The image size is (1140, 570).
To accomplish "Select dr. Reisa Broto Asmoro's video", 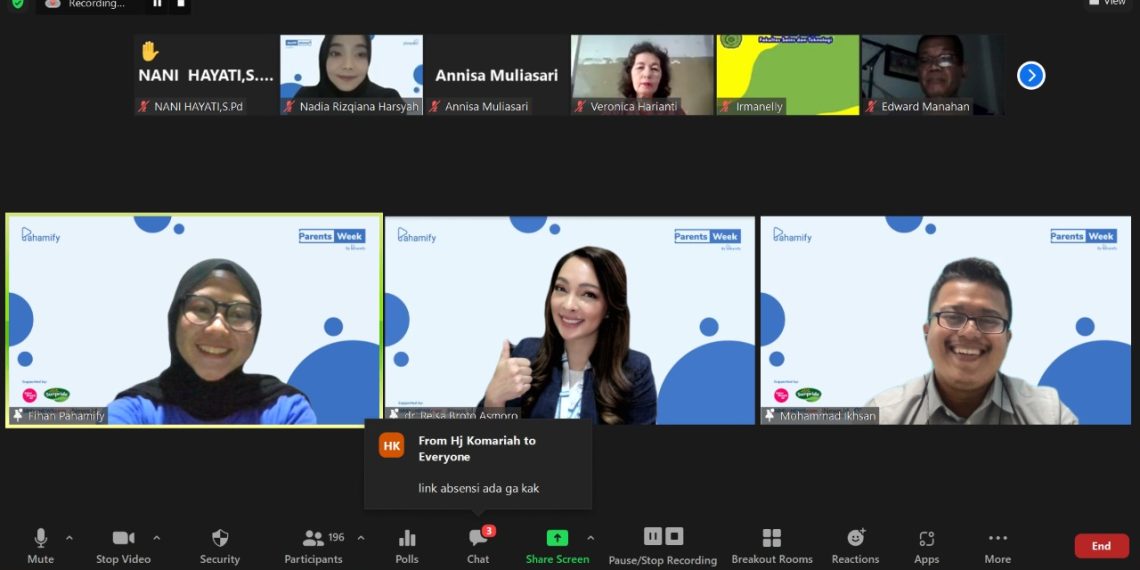I will tap(570, 320).
